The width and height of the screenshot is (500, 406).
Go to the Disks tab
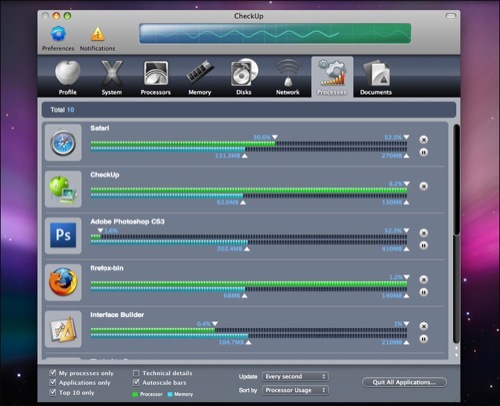pos(244,77)
